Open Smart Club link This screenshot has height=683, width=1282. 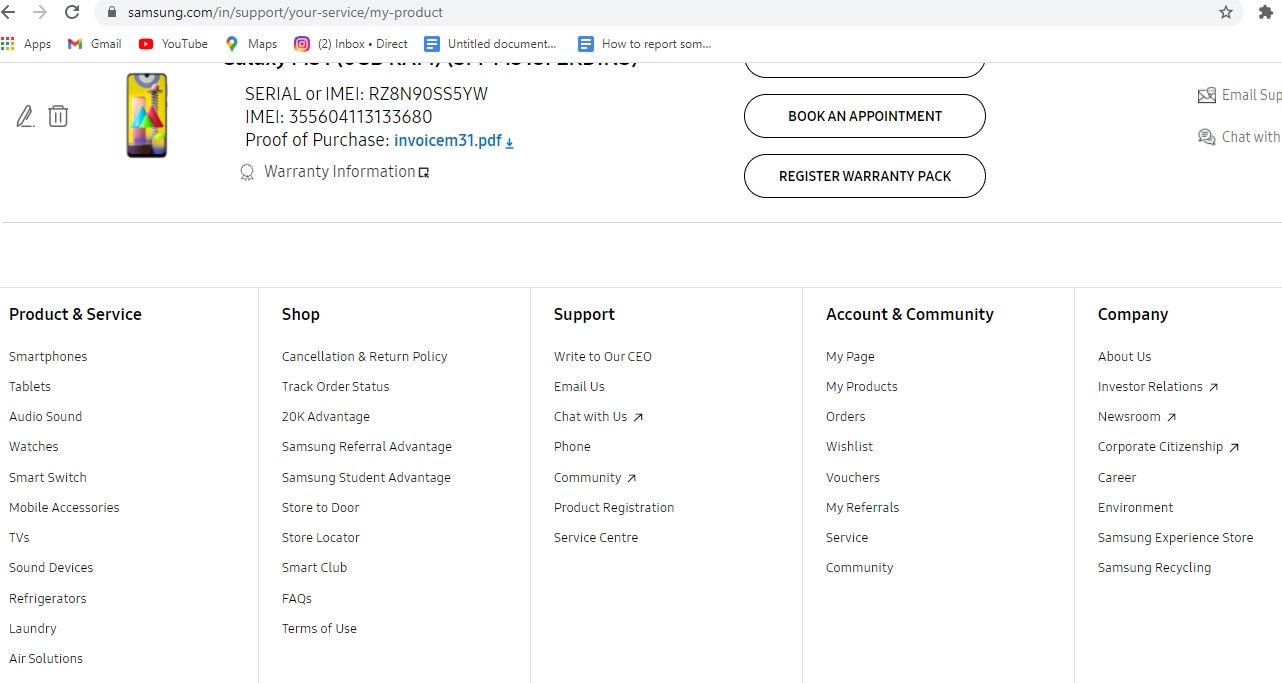point(315,568)
